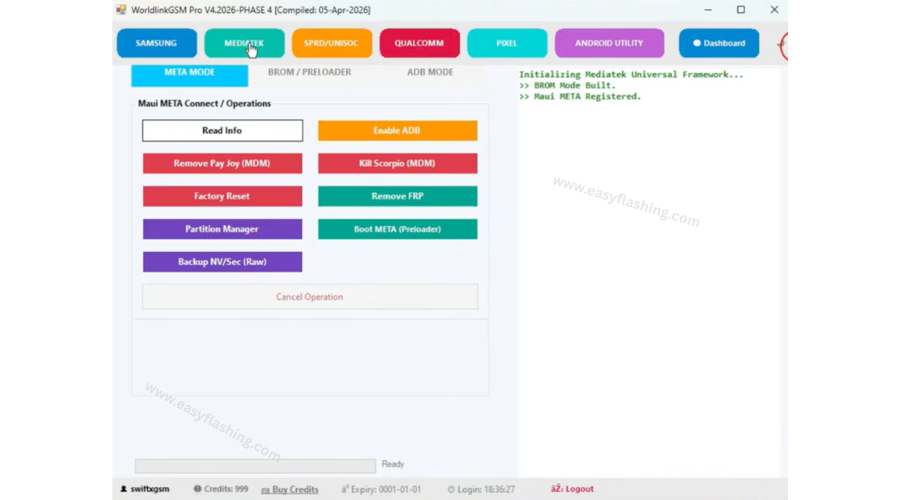Screen dimensions: 900x500
Task: Click the Credits coin icon
Action: [x=197, y=489]
